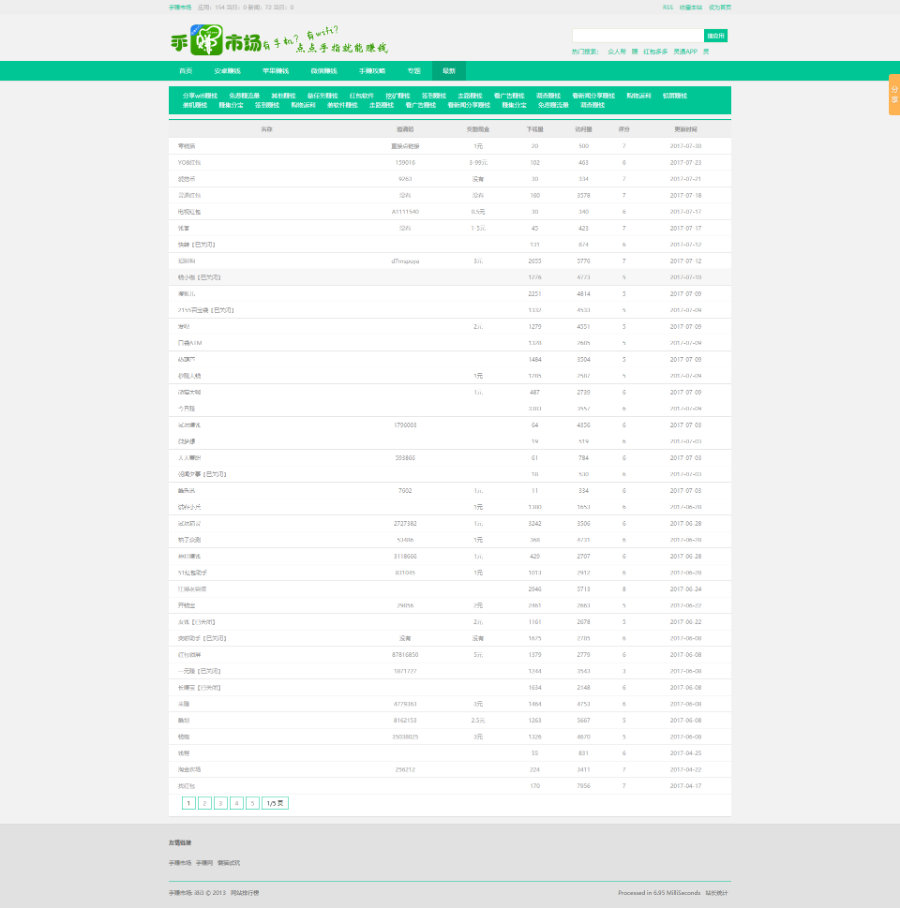The height and width of the screenshot is (908, 900).
Task: Open the 安卓赚钱 navigation tab
Action: point(227,71)
